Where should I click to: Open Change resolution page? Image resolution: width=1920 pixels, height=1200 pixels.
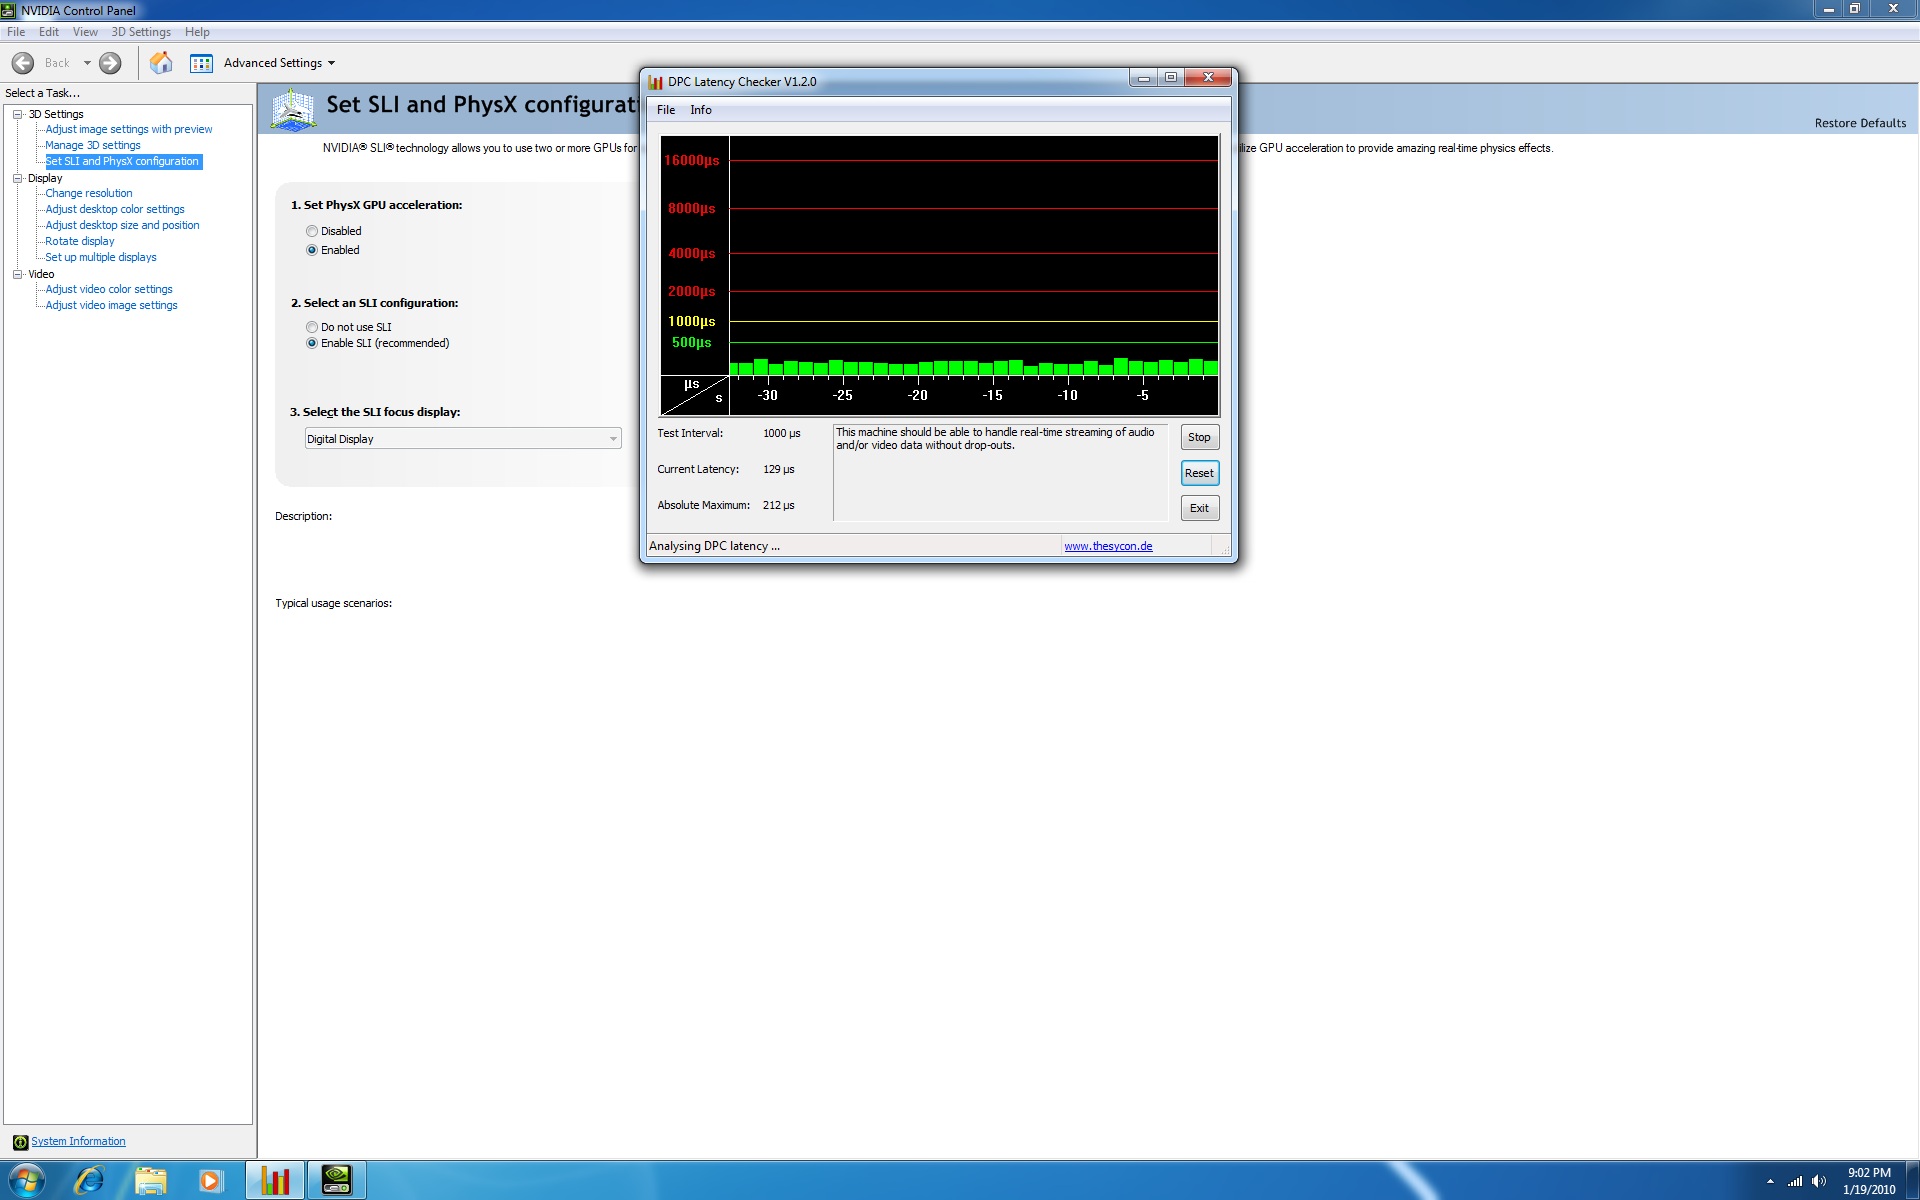tap(89, 193)
